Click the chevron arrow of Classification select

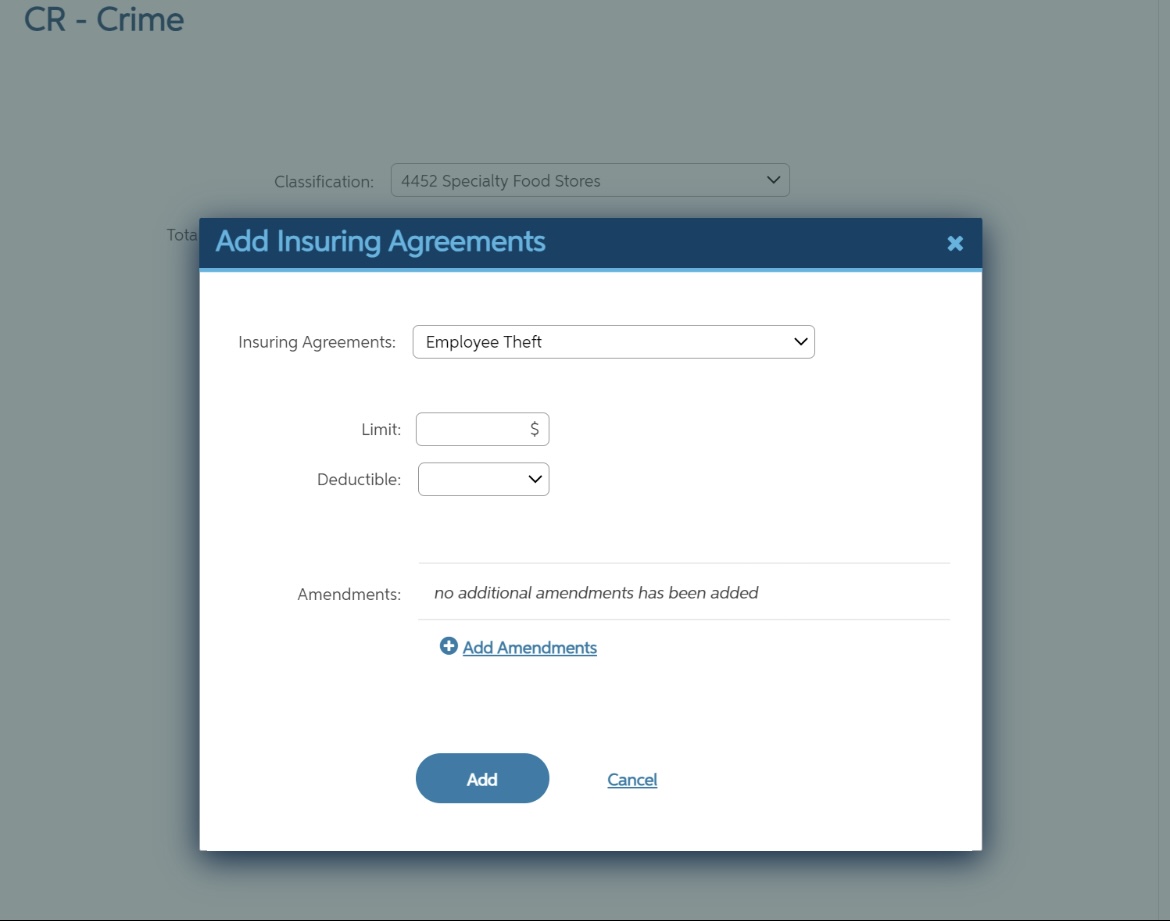coord(772,181)
